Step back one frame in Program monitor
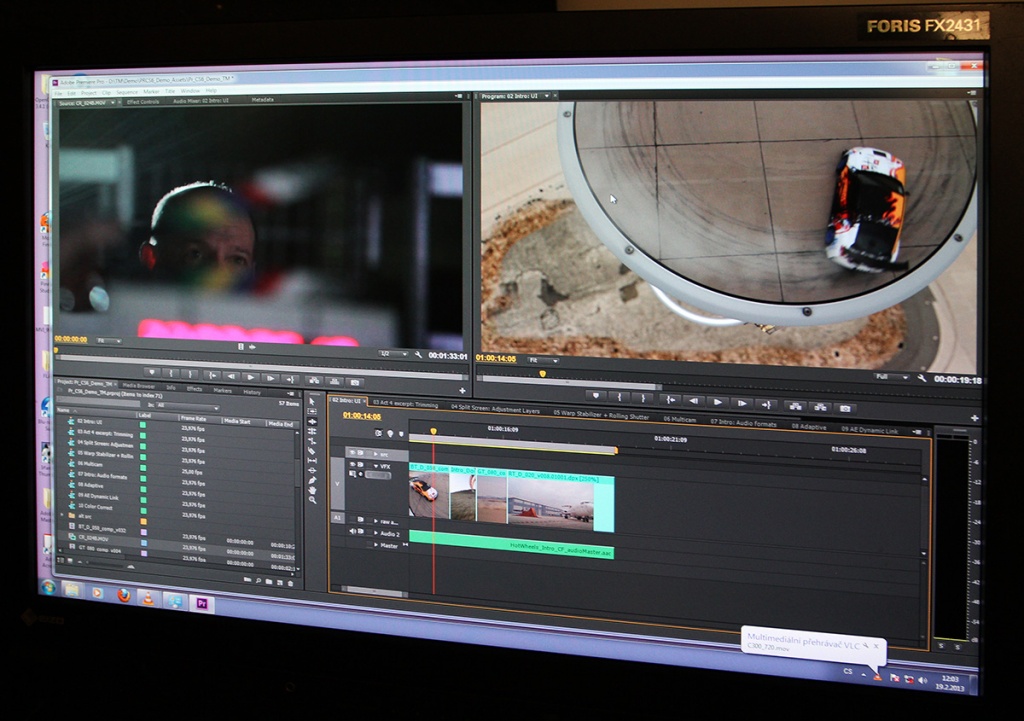The height and width of the screenshot is (721, 1024). [x=694, y=402]
